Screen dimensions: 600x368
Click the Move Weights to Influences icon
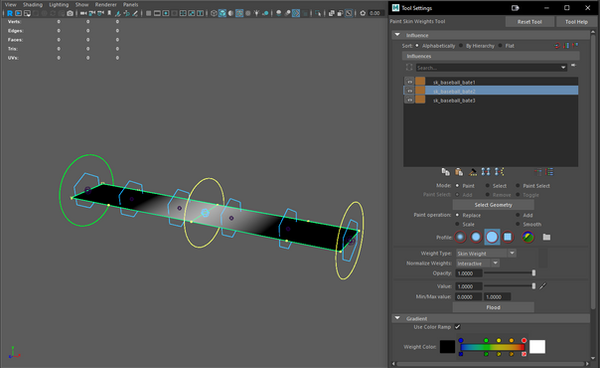point(486,172)
